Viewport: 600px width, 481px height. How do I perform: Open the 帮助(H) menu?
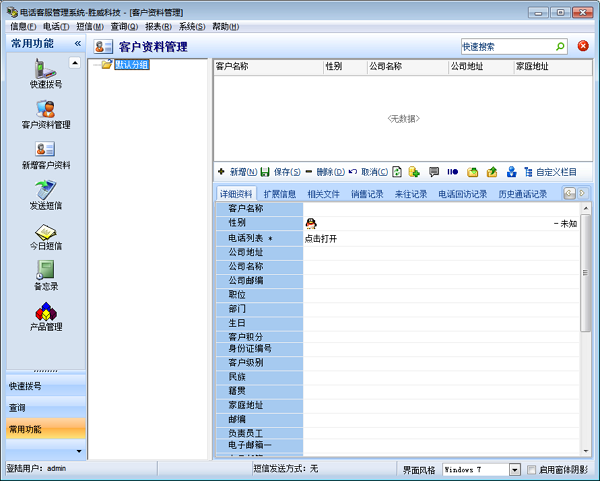click(225, 26)
